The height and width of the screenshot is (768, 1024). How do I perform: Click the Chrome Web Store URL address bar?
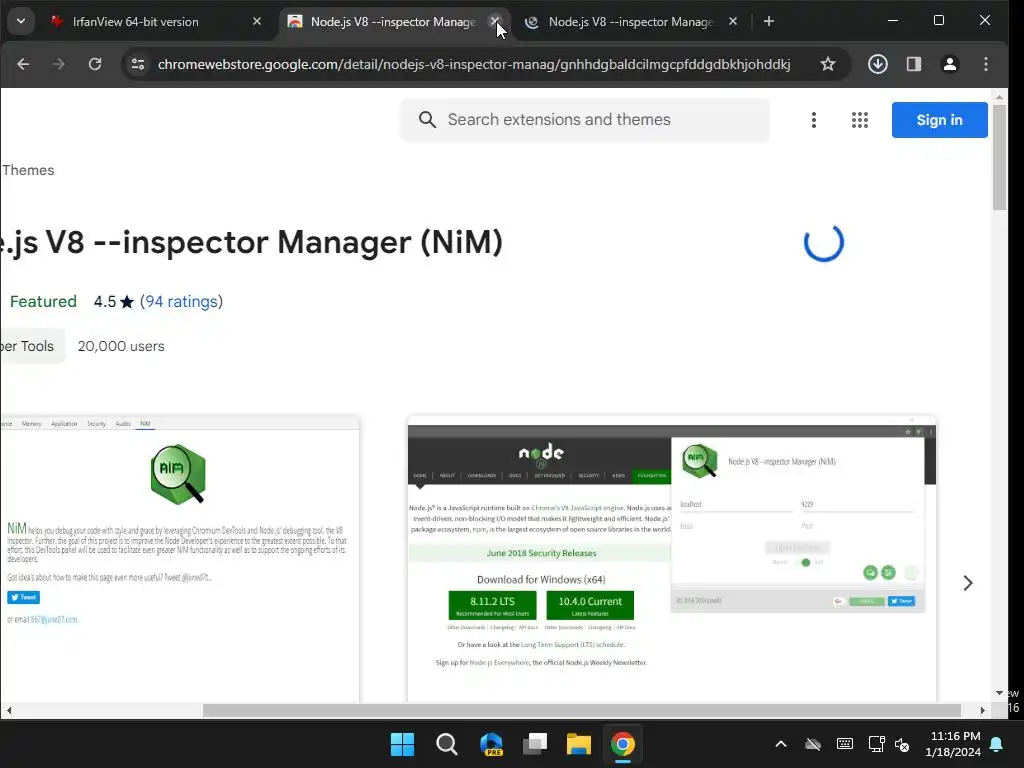[x=473, y=64]
